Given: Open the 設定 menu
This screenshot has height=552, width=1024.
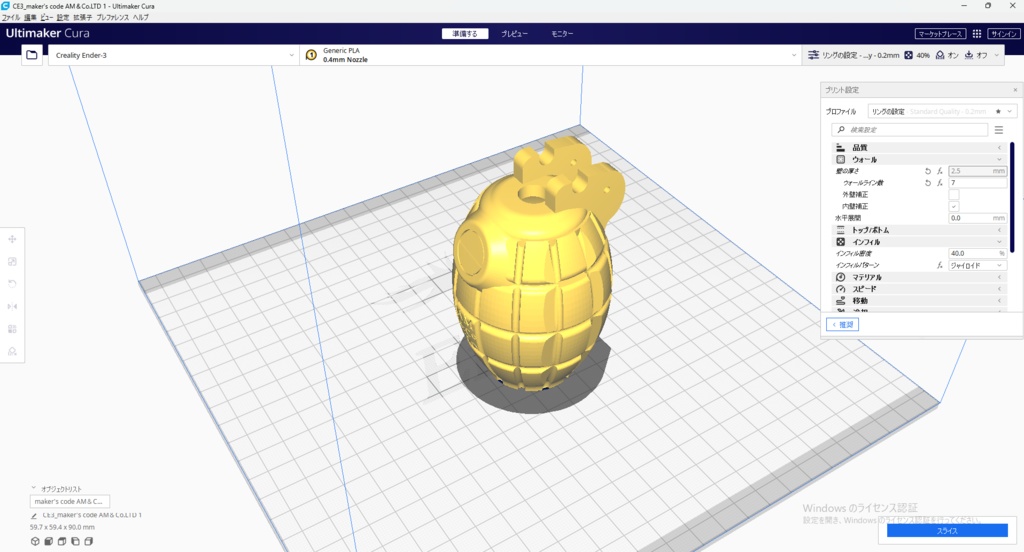Looking at the screenshot, I should [63, 18].
